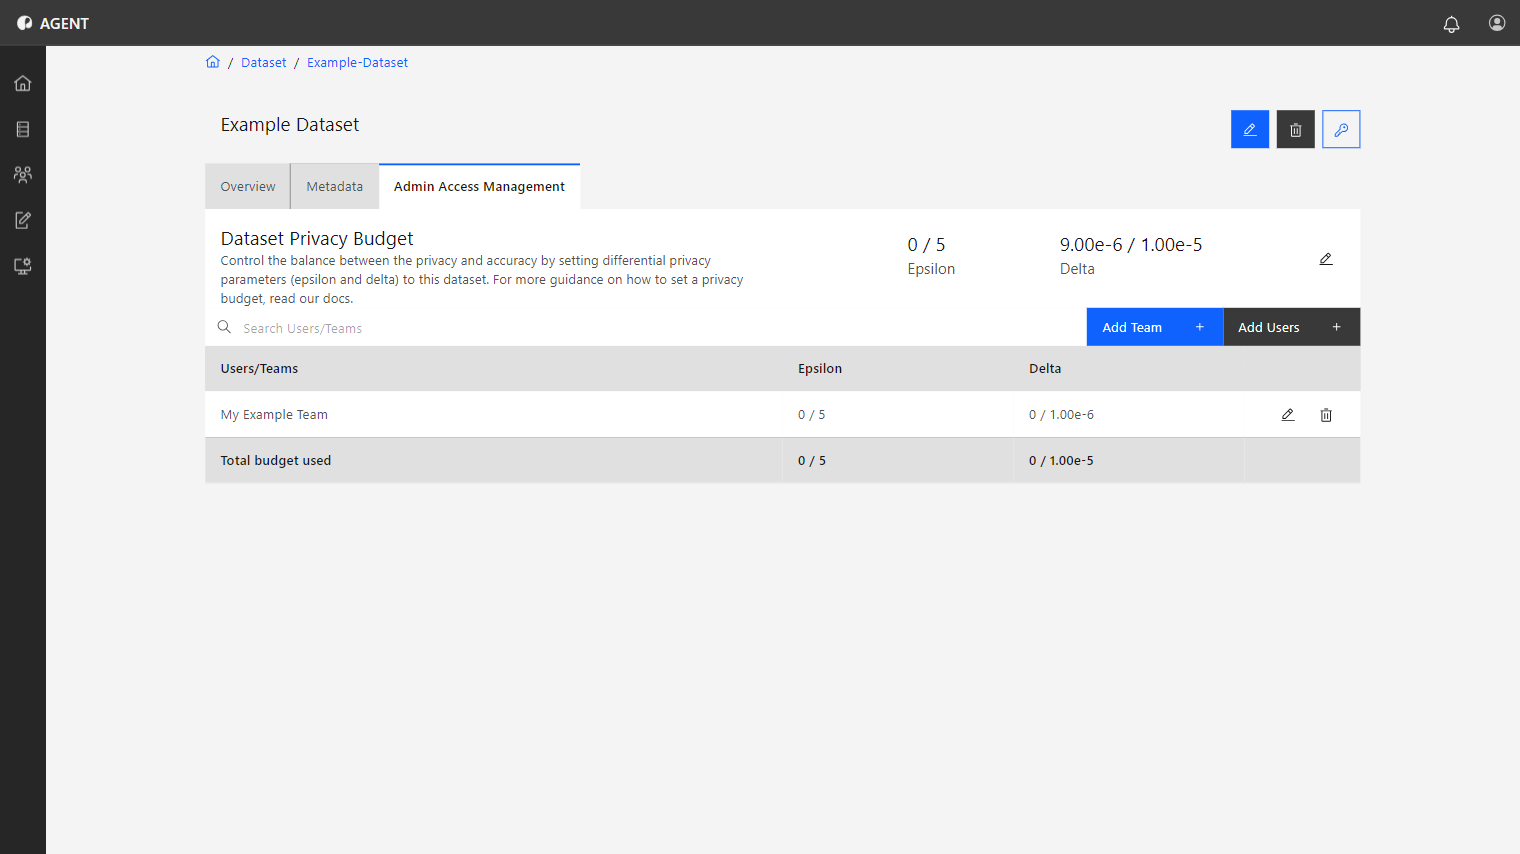Follow the Dataset breadcrumb link
This screenshot has height=854, width=1520.
[x=264, y=62]
